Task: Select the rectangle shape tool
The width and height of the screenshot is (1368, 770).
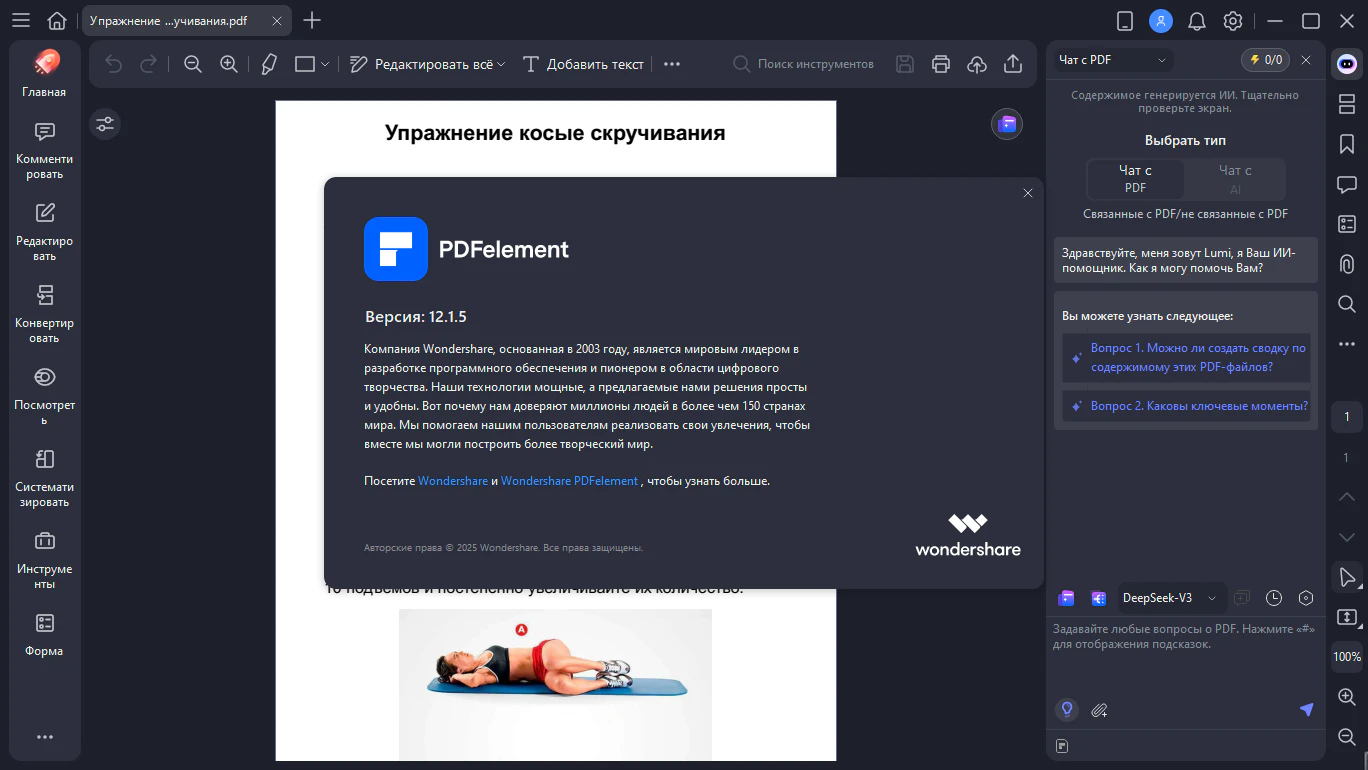Action: (305, 64)
